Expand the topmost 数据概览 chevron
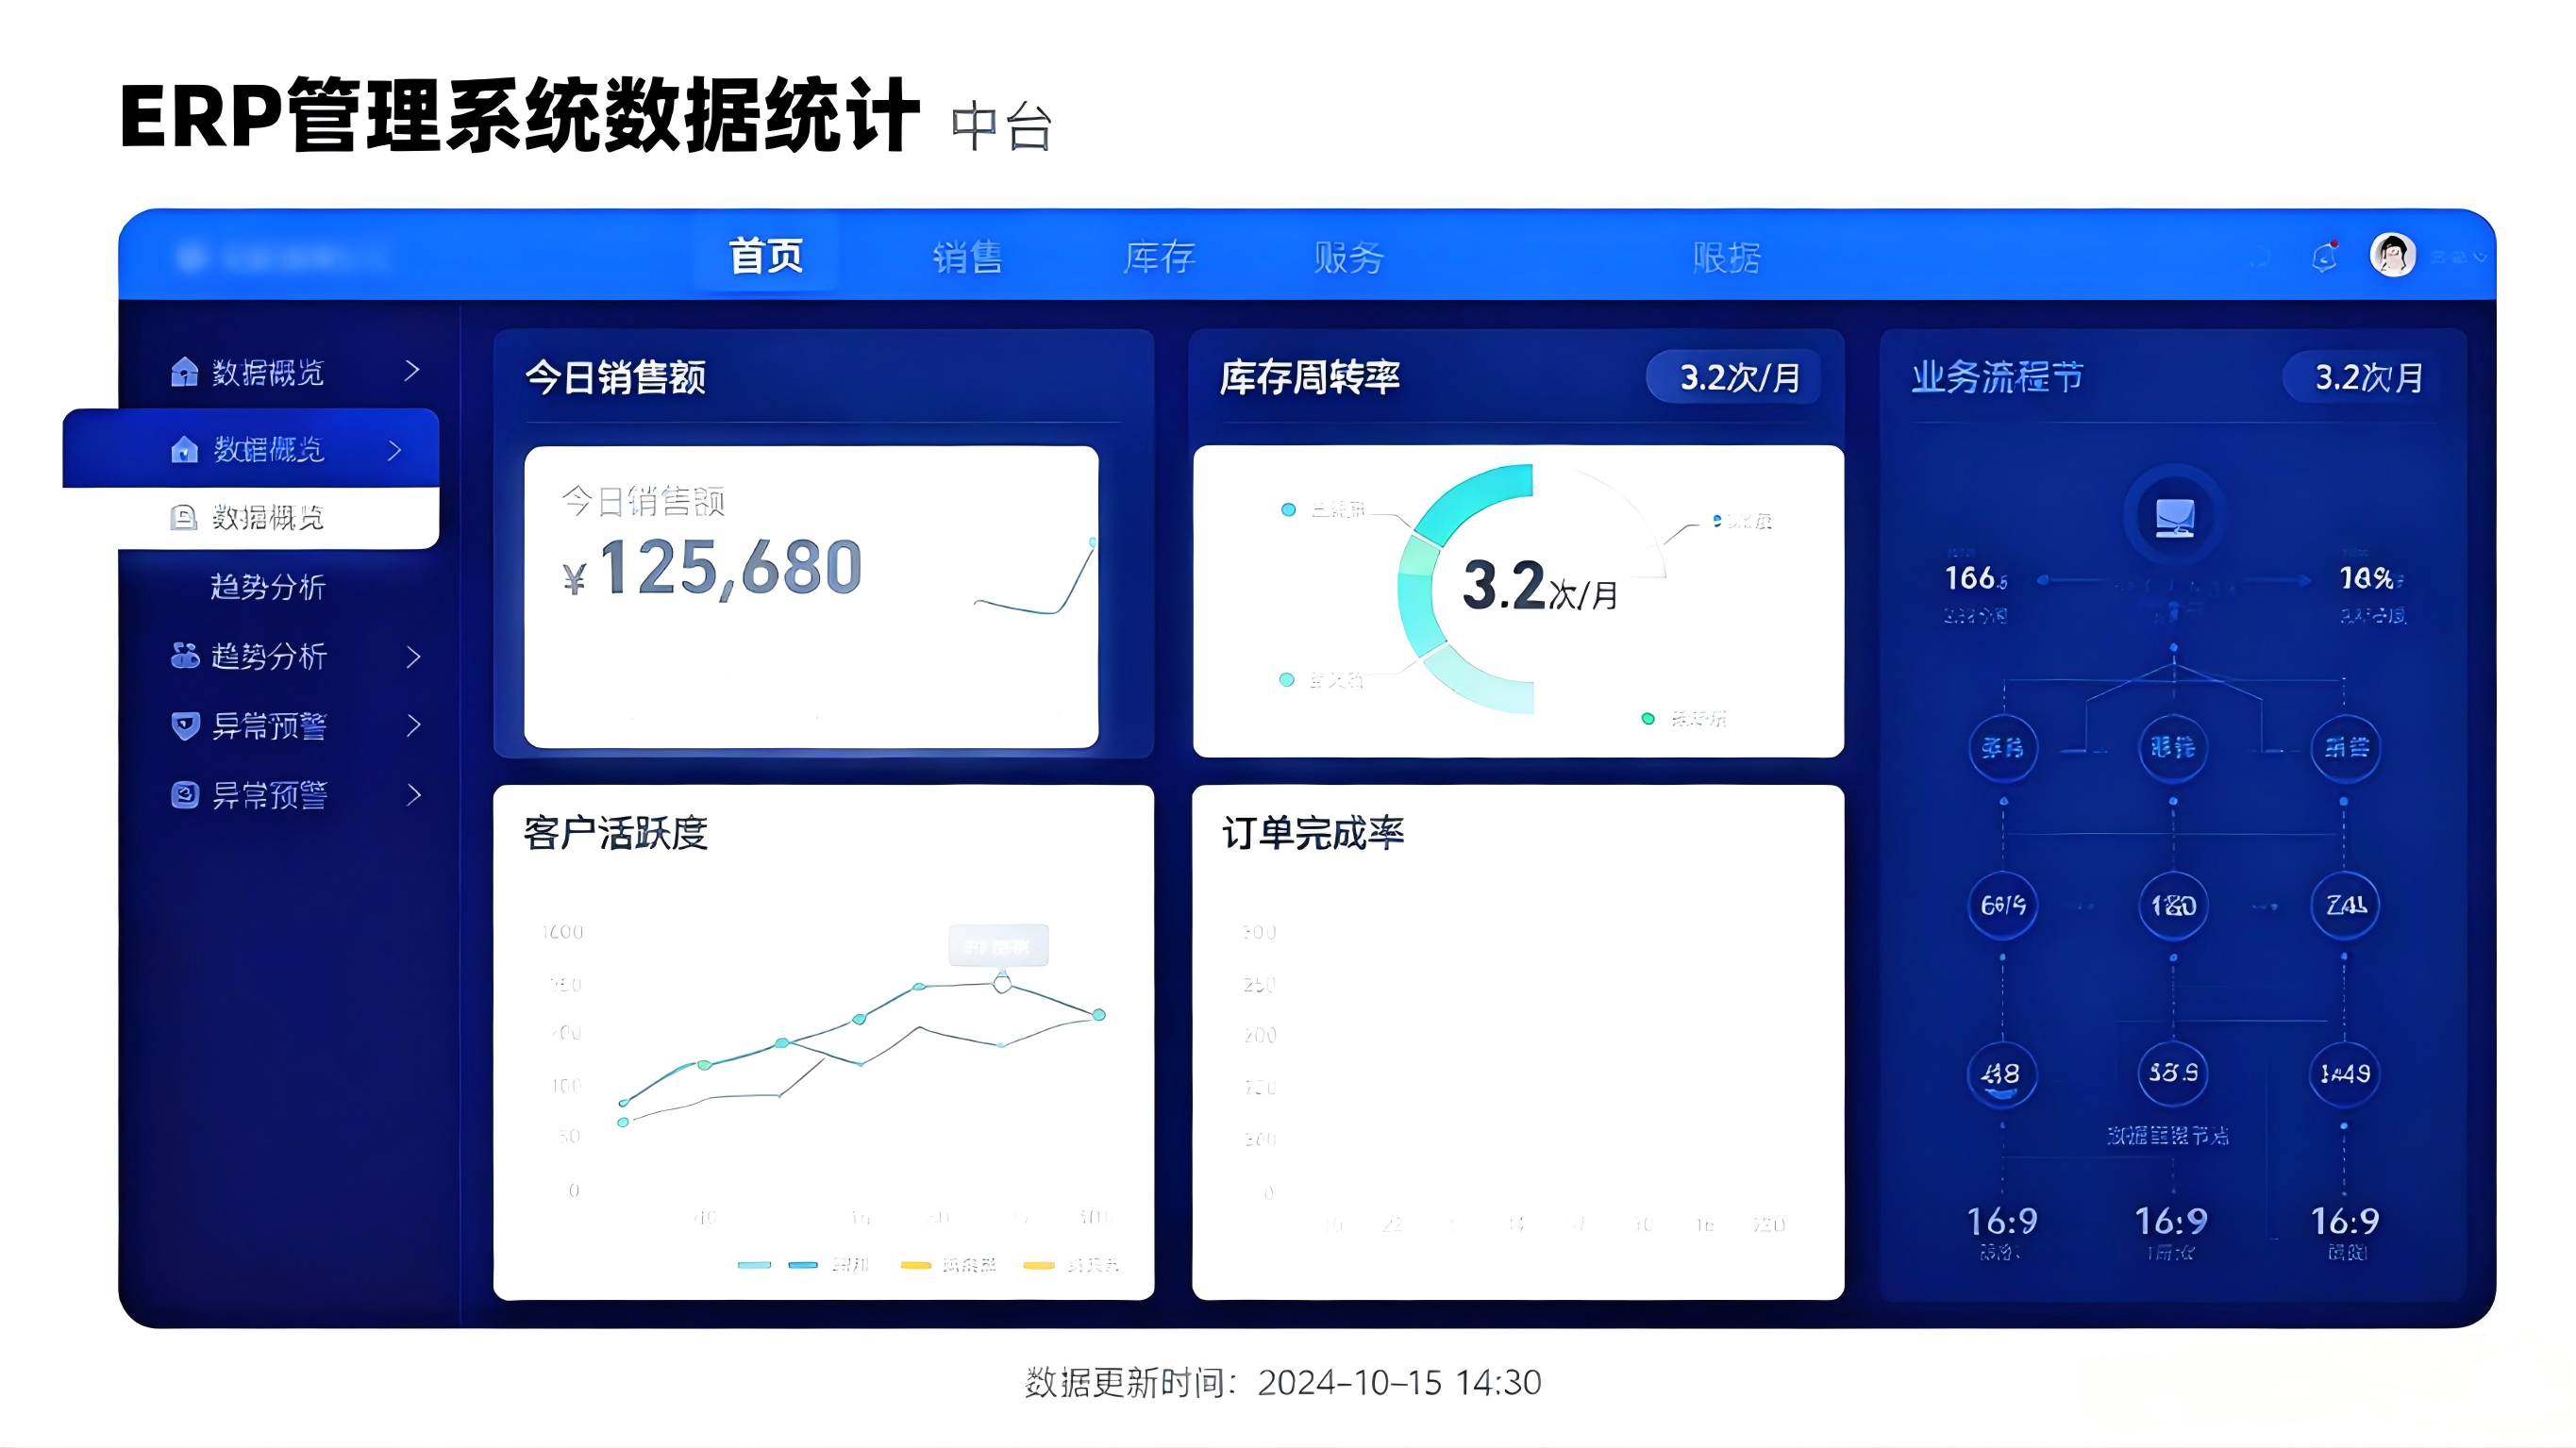The image size is (2576, 1448). point(411,371)
